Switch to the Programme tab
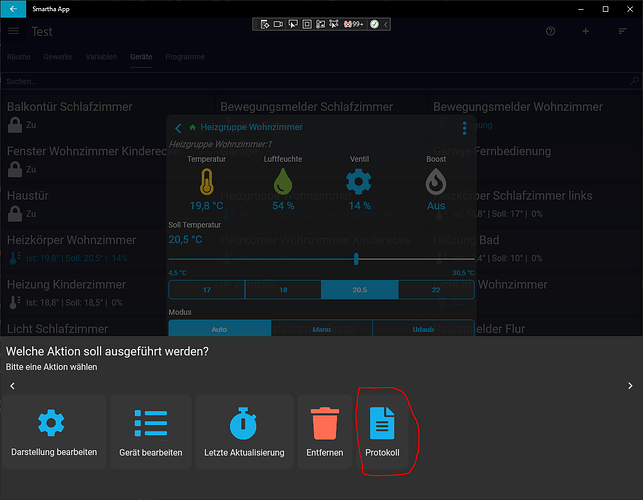 (x=185, y=57)
